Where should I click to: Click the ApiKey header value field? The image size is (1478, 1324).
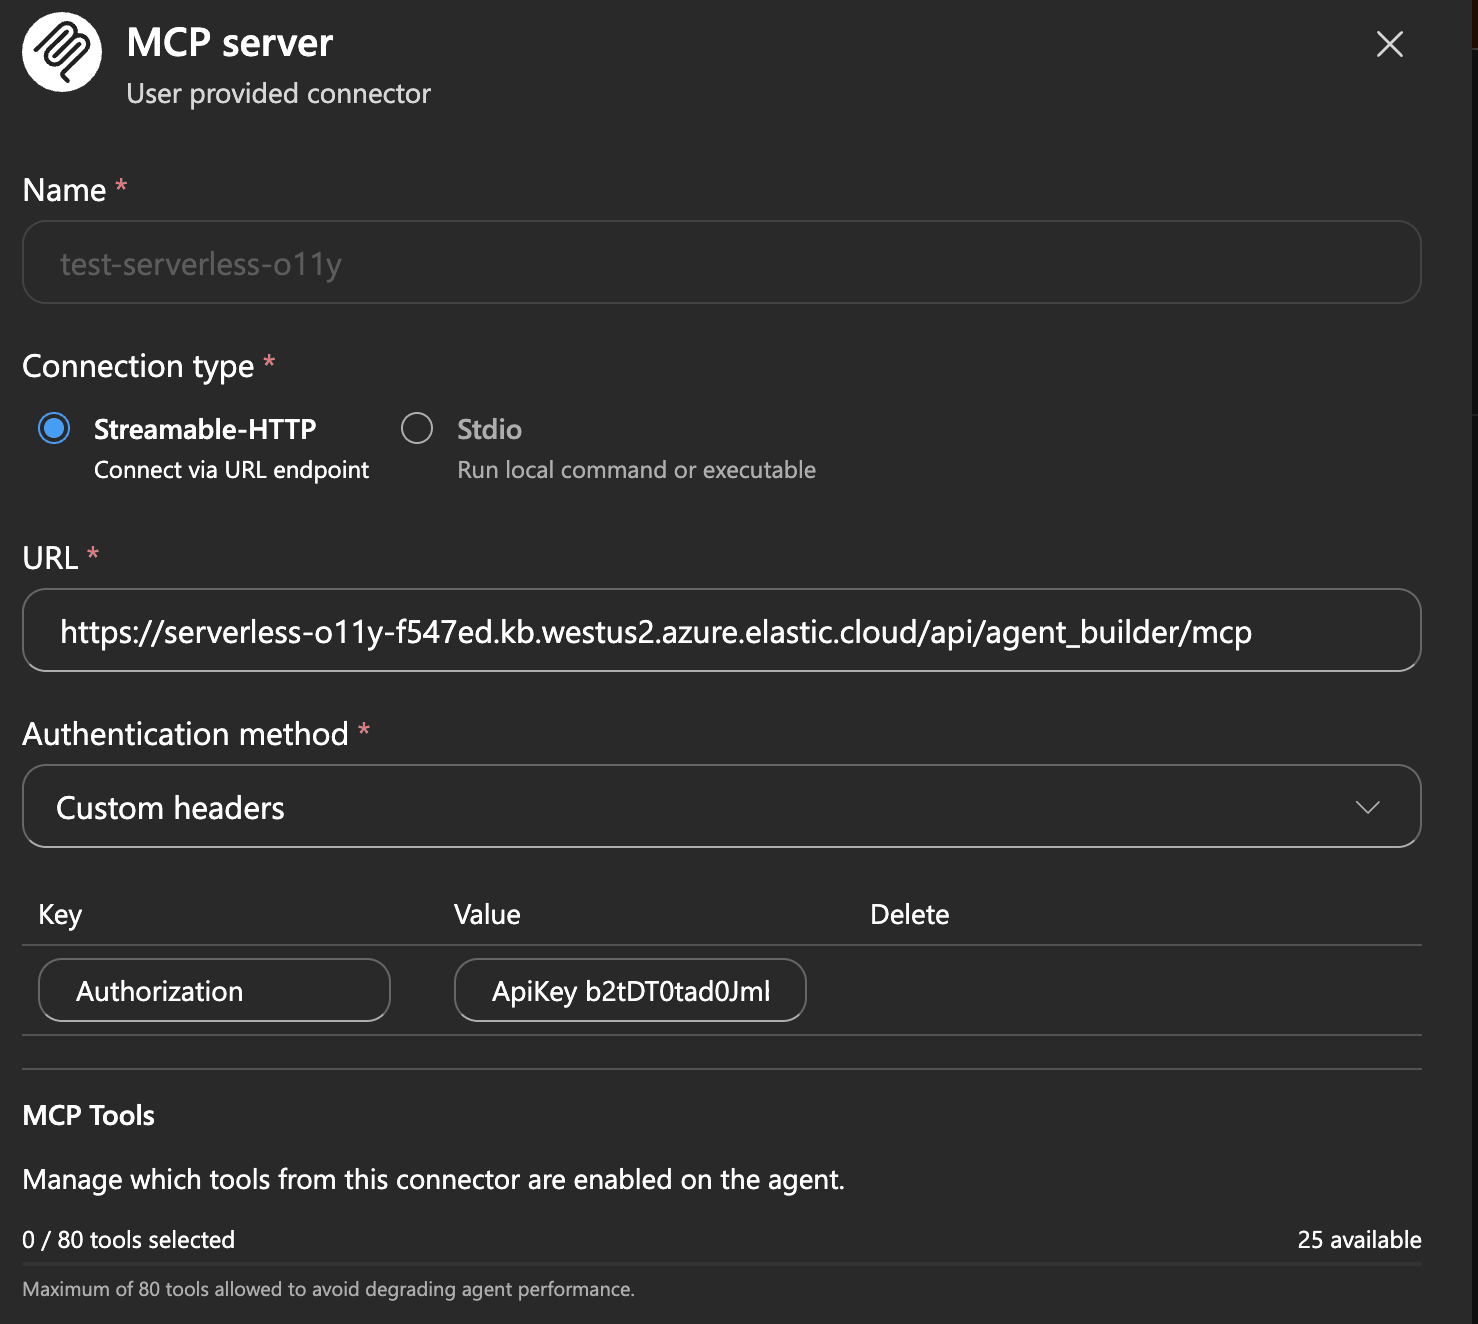pyautogui.click(x=630, y=991)
